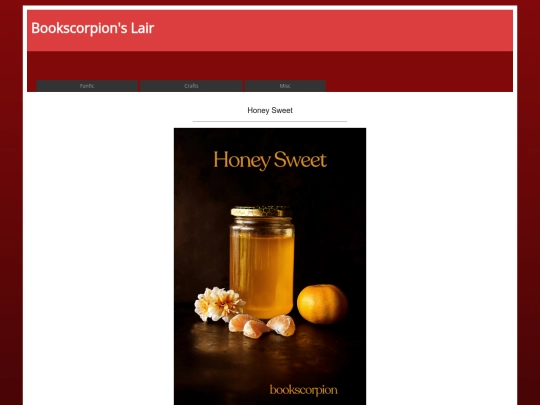Open the Bookscorpion's Lair site title

(x=92, y=28)
